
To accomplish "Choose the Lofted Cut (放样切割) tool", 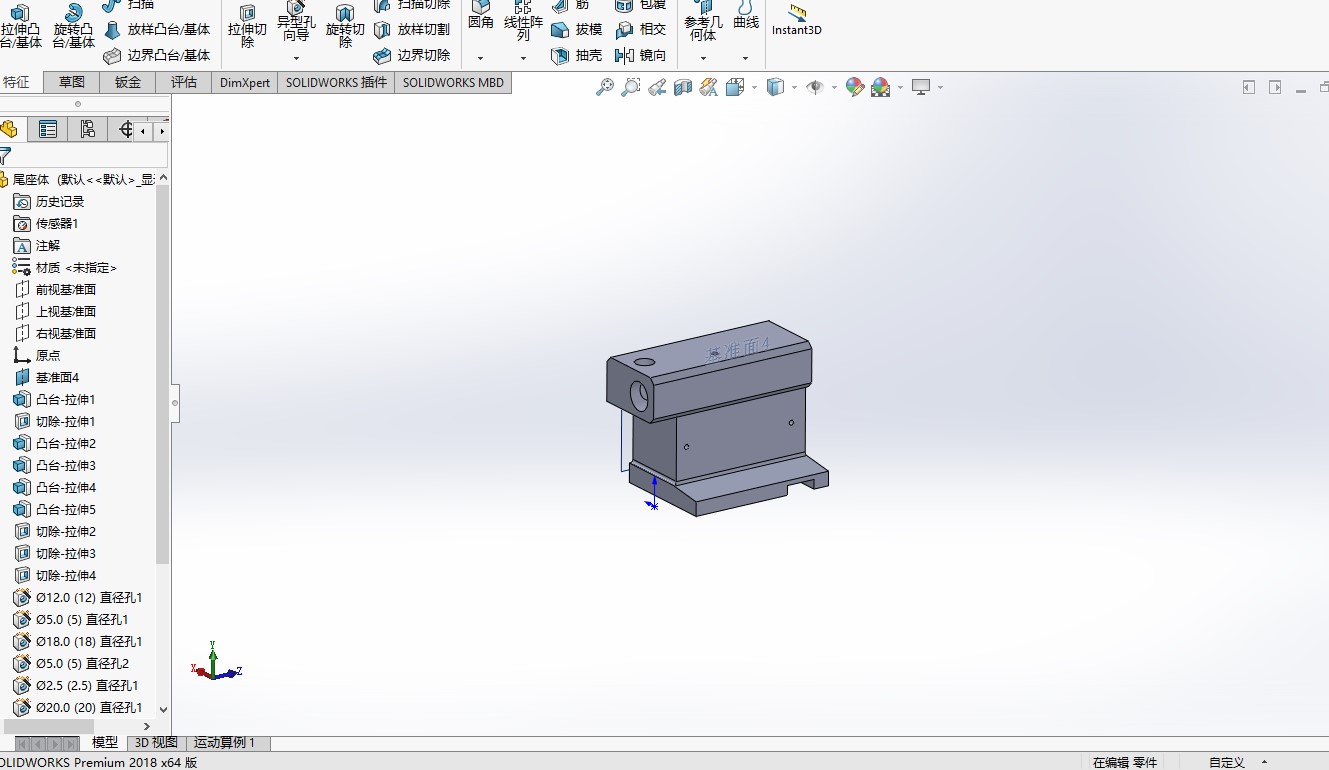I will click(411, 30).
